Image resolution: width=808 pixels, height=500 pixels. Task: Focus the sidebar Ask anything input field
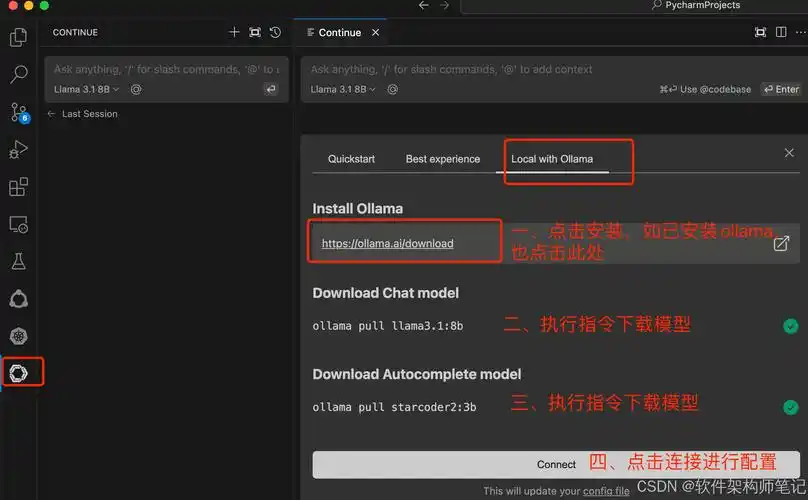[x=165, y=70]
